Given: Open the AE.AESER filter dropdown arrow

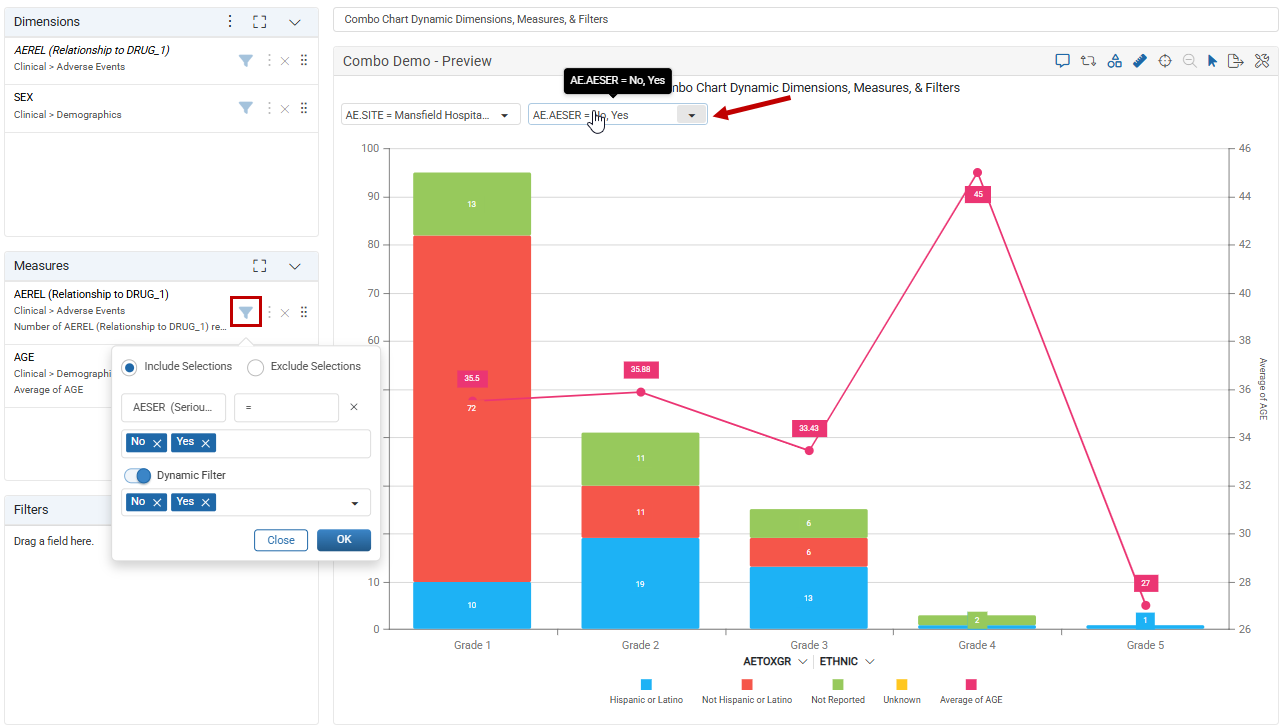Looking at the screenshot, I should [x=691, y=115].
